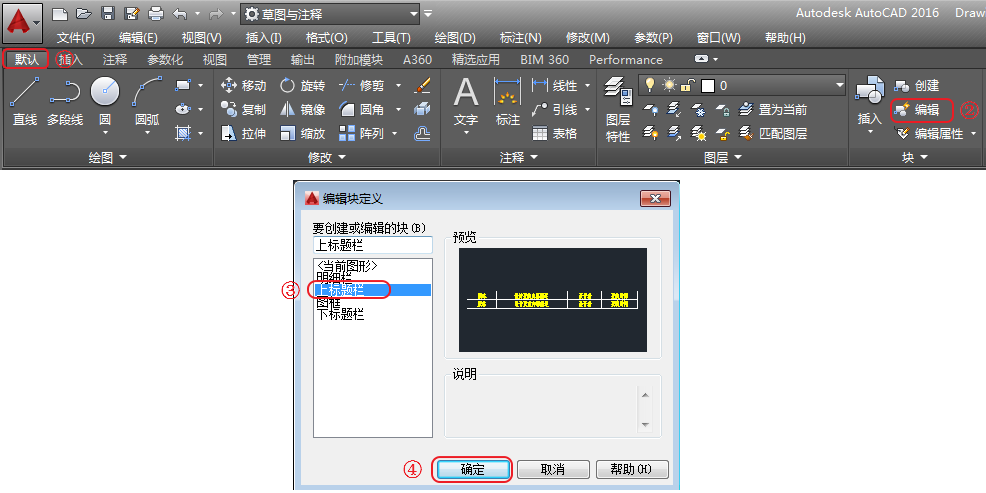
Task: Open the AutoCAD application menu button
Action: click(x=23, y=21)
